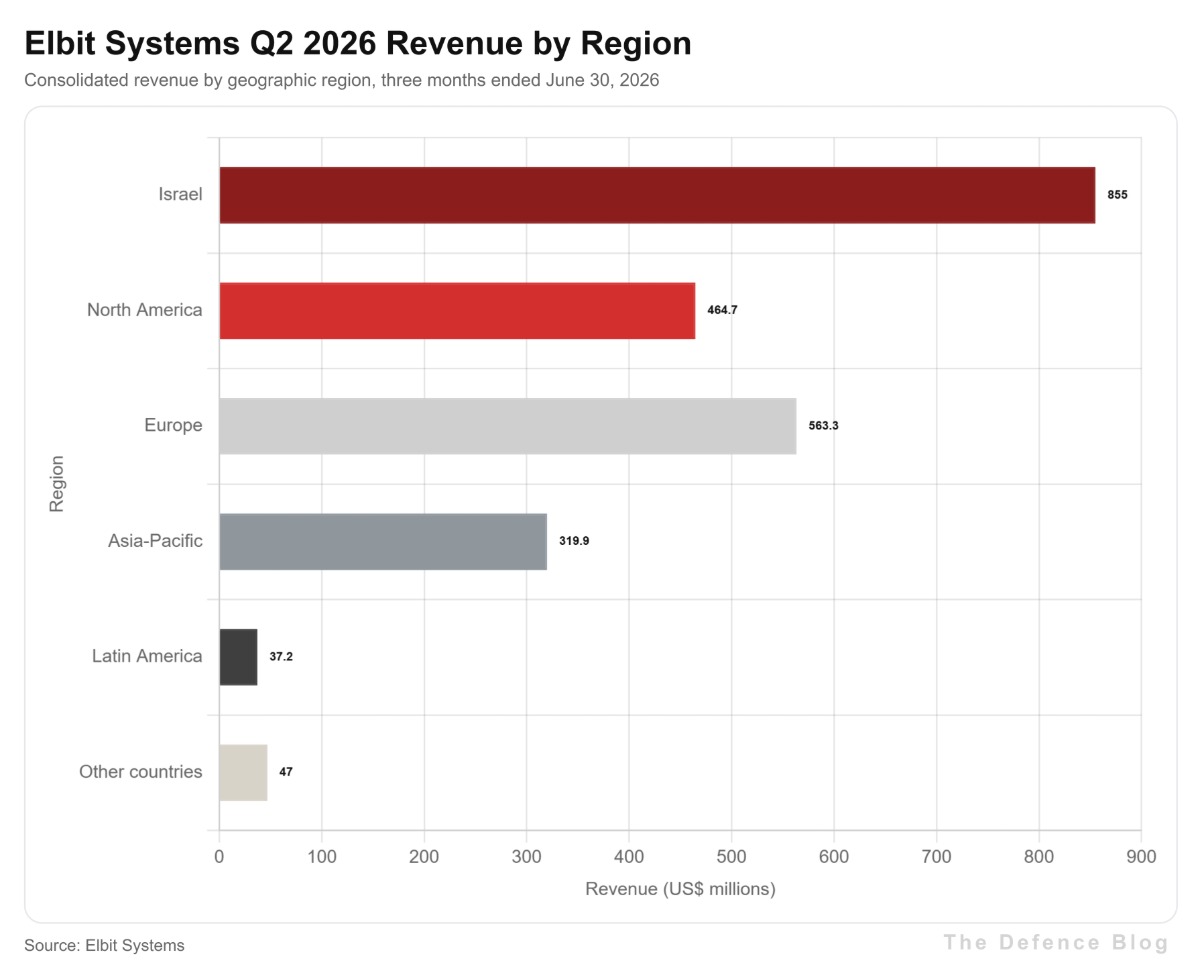Click the dark red Israel bar

point(657,195)
